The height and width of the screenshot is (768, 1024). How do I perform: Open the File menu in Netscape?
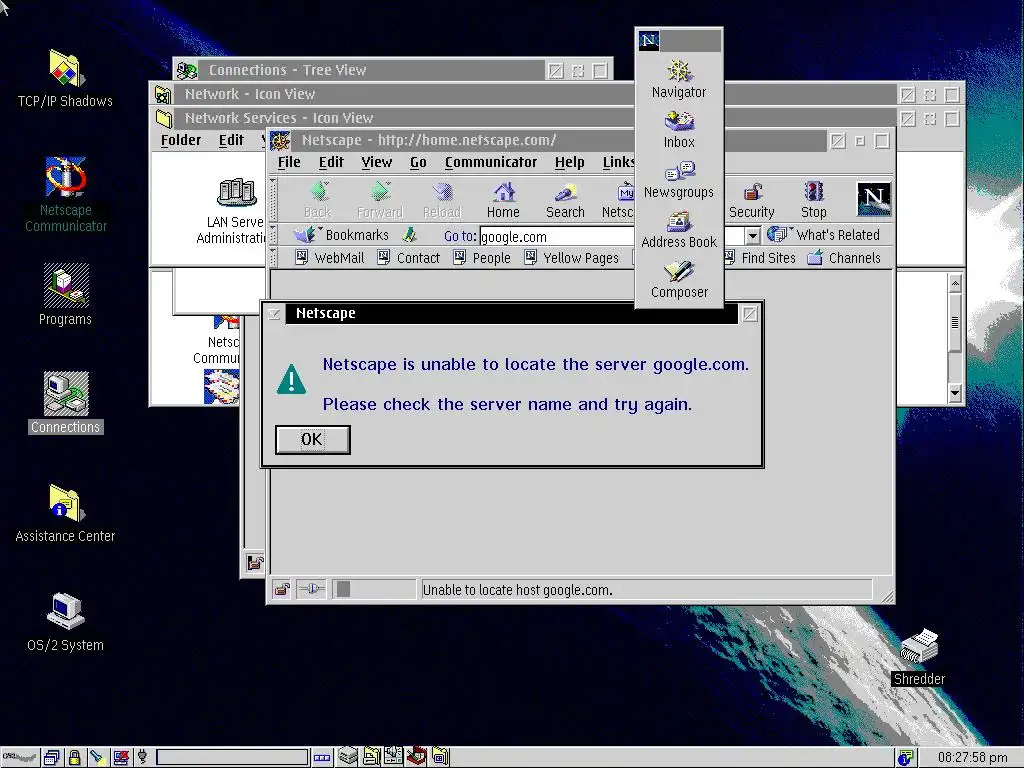tap(289, 162)
